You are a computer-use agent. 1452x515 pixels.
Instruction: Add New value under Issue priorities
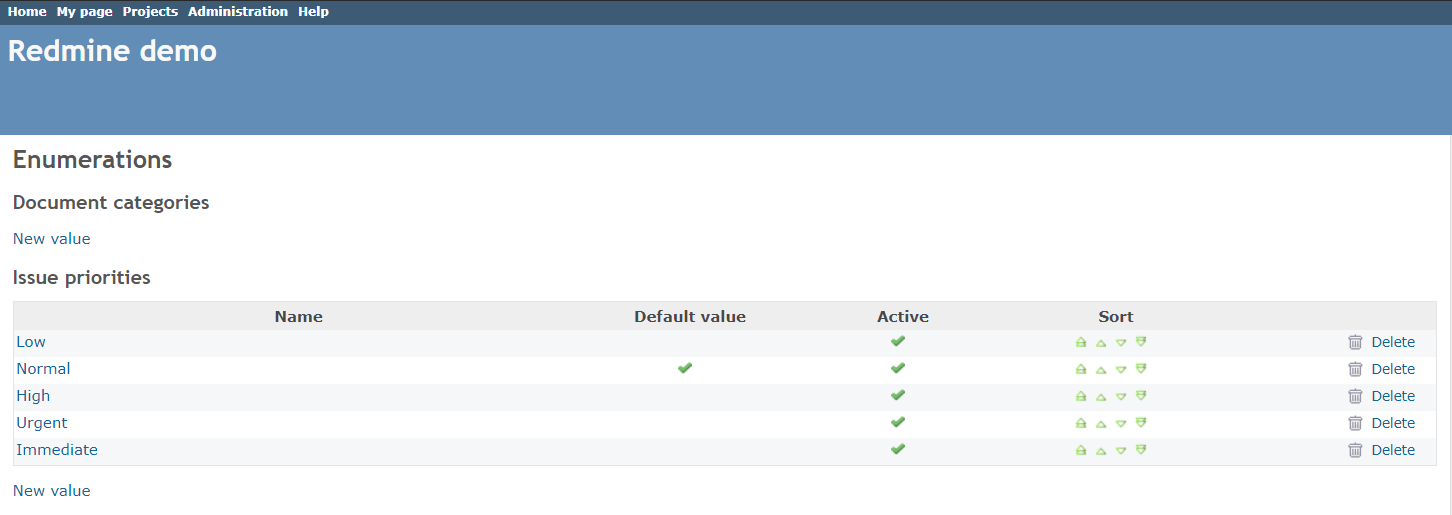click(x=52, y=491)
